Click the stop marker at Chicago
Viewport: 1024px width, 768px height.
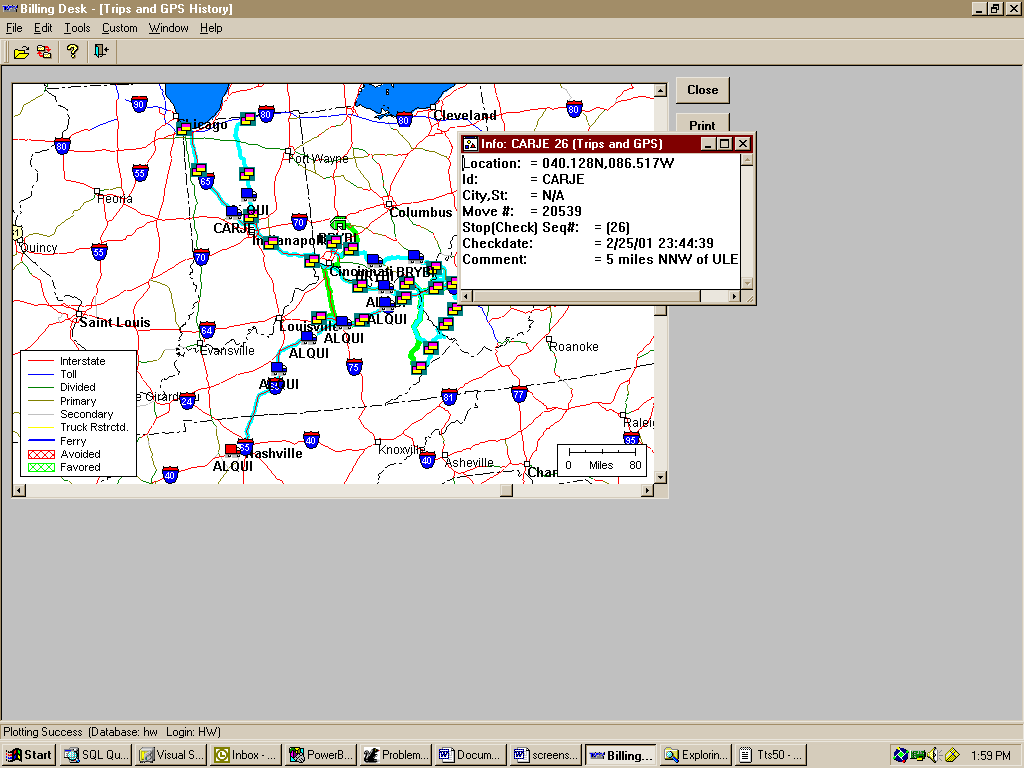click(x=184, y=129)
